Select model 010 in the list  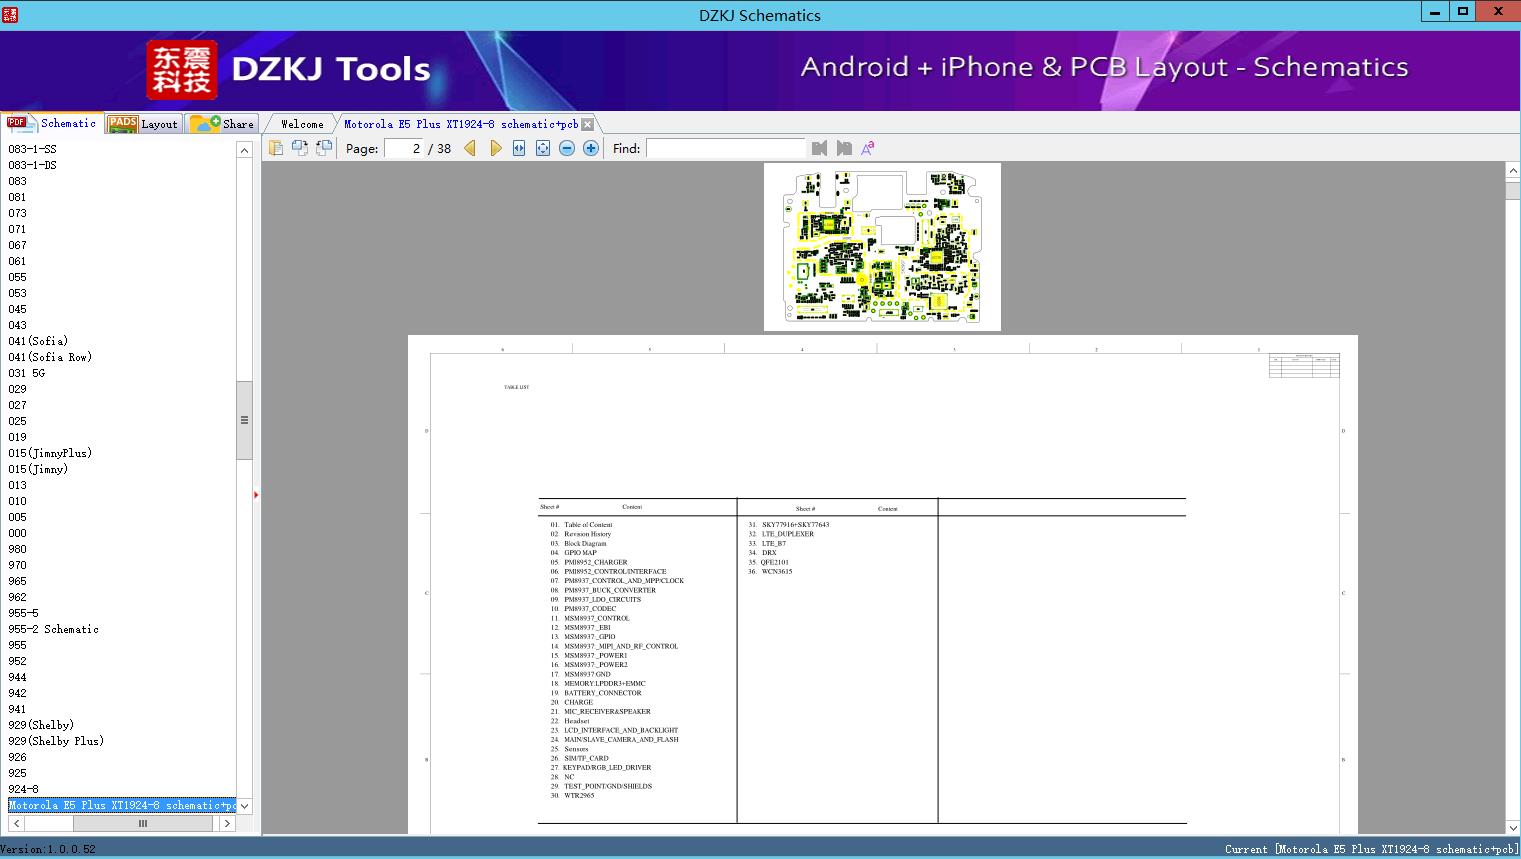[17, 501]
